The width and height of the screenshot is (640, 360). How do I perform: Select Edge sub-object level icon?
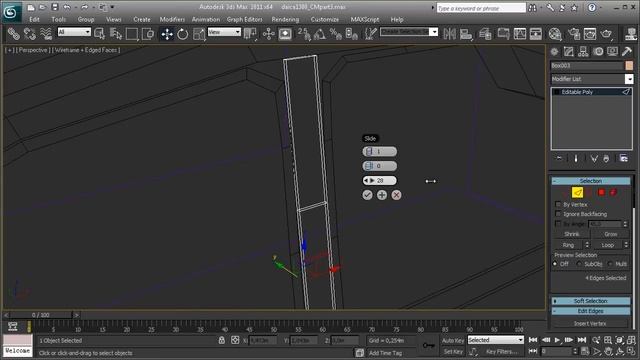(577, 192)
